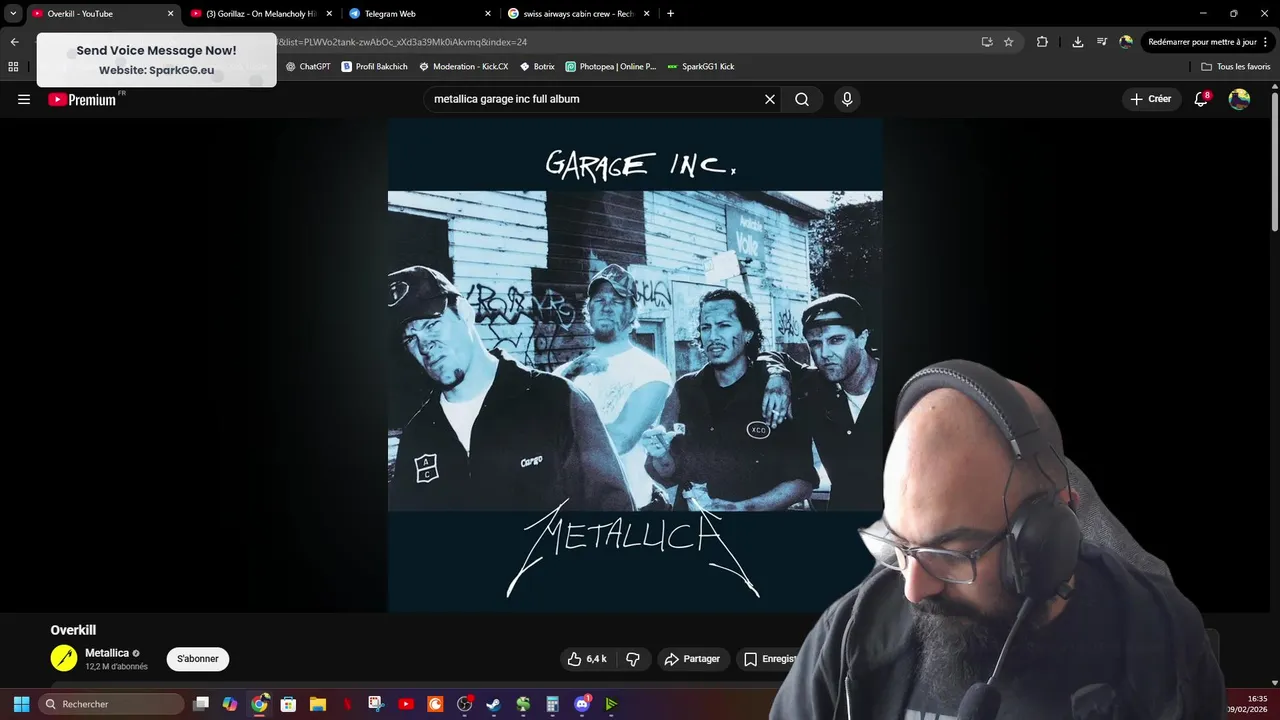This screenshot has width=1280, height=720.
Task: Open the Moderation - Kick.CX bookmark
Action: point(464,67)
